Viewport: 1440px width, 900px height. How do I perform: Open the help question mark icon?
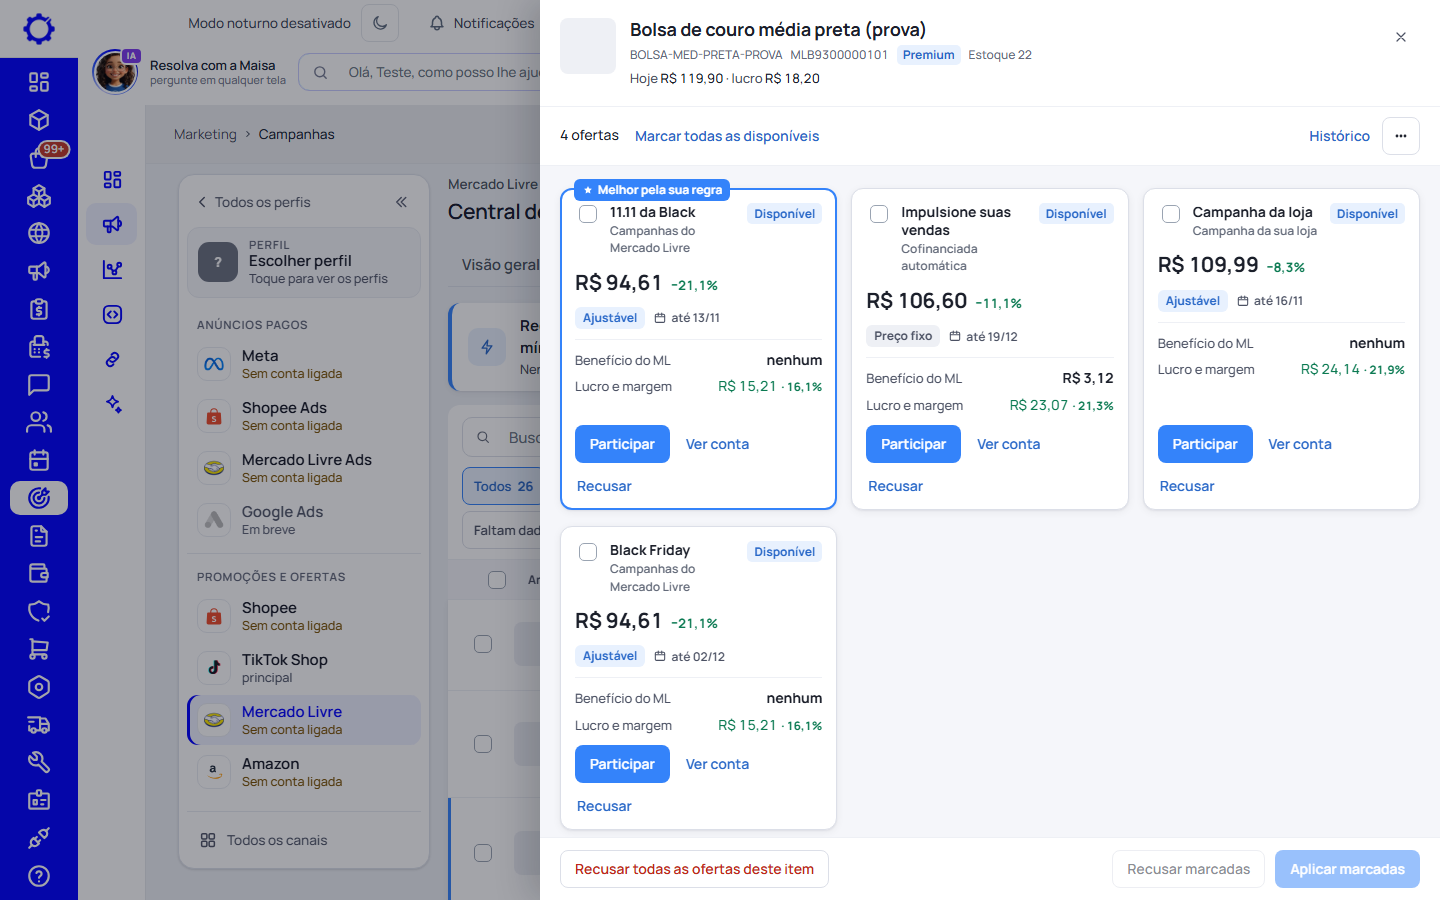coord(39,876)
